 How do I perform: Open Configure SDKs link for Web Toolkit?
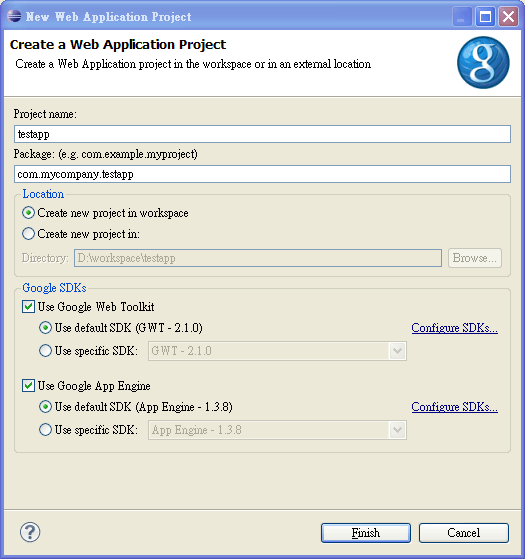point(454,328)
